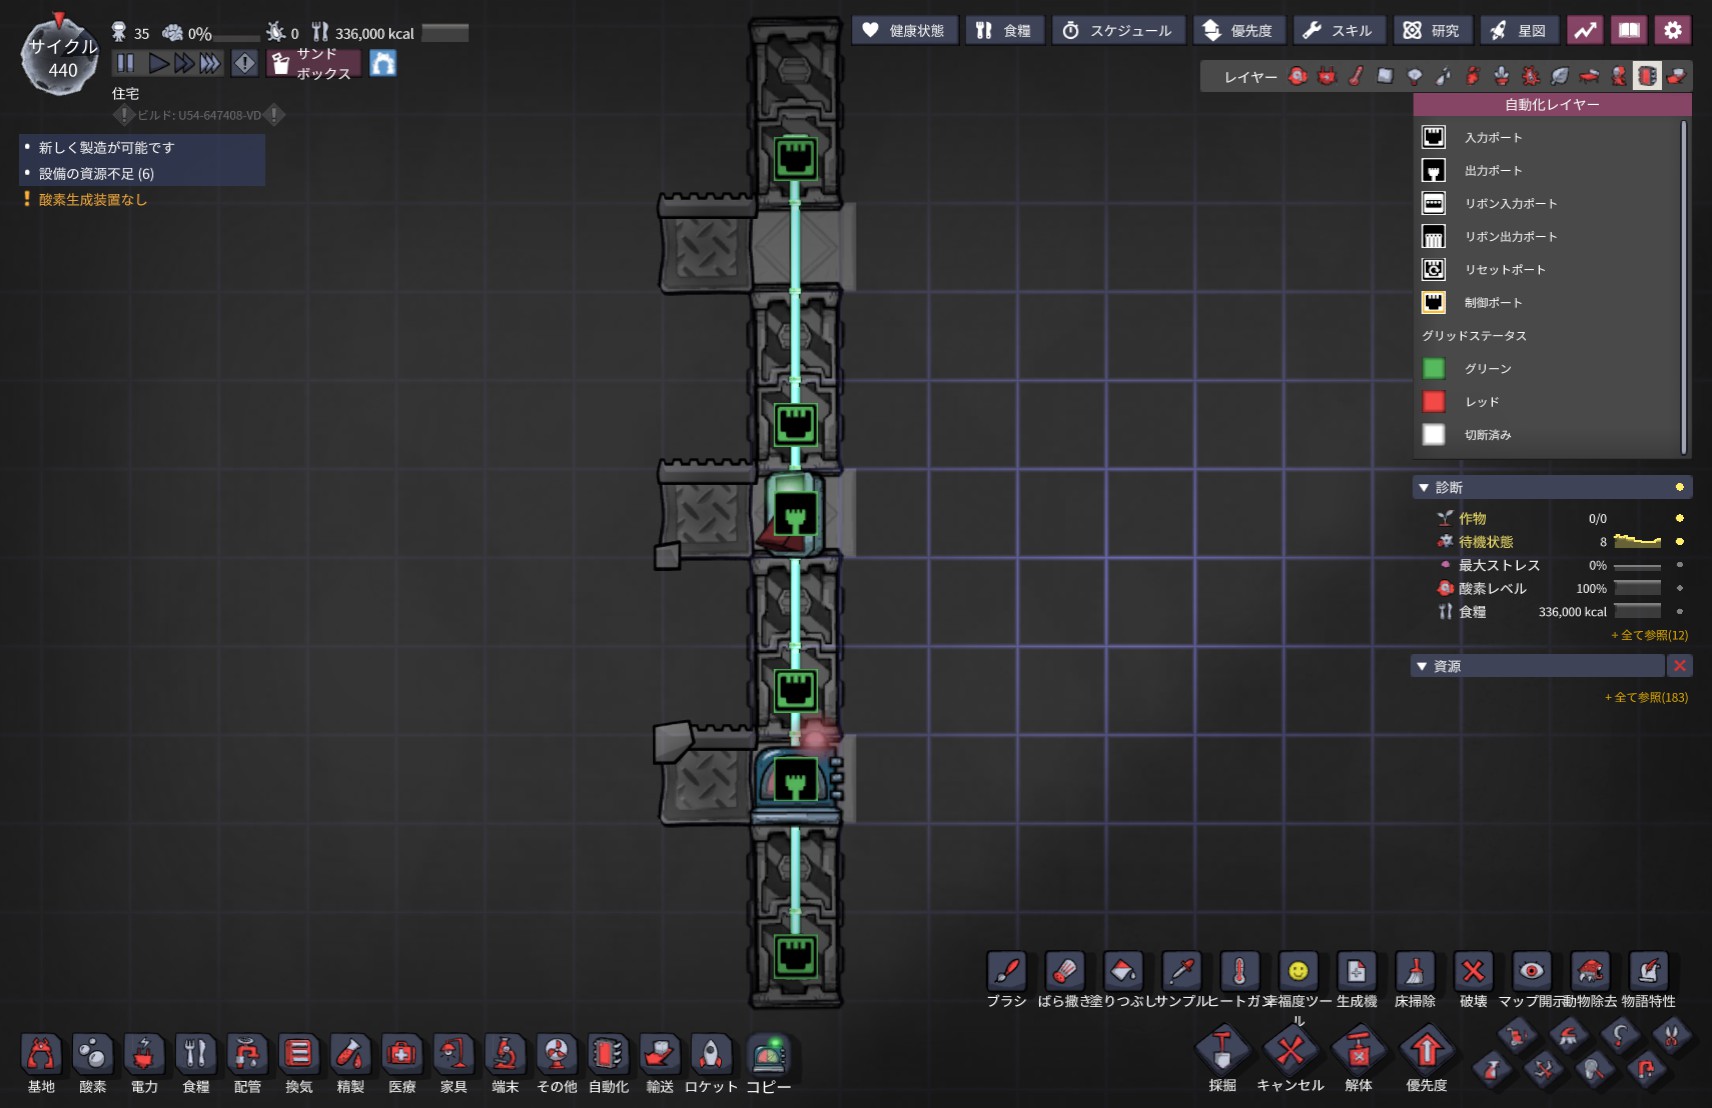Screen dimensions: 1712x1108
Task: Toggle the oxygen overlay layer
Action: 1298,76
